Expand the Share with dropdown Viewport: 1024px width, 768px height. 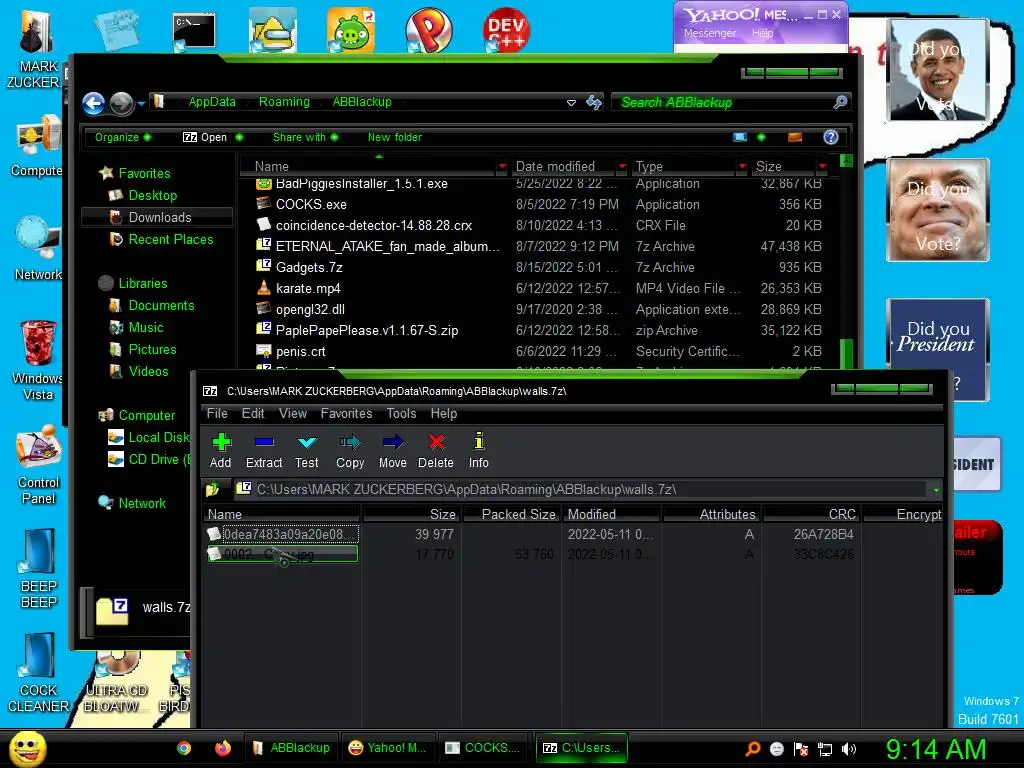tap(305, 137)
